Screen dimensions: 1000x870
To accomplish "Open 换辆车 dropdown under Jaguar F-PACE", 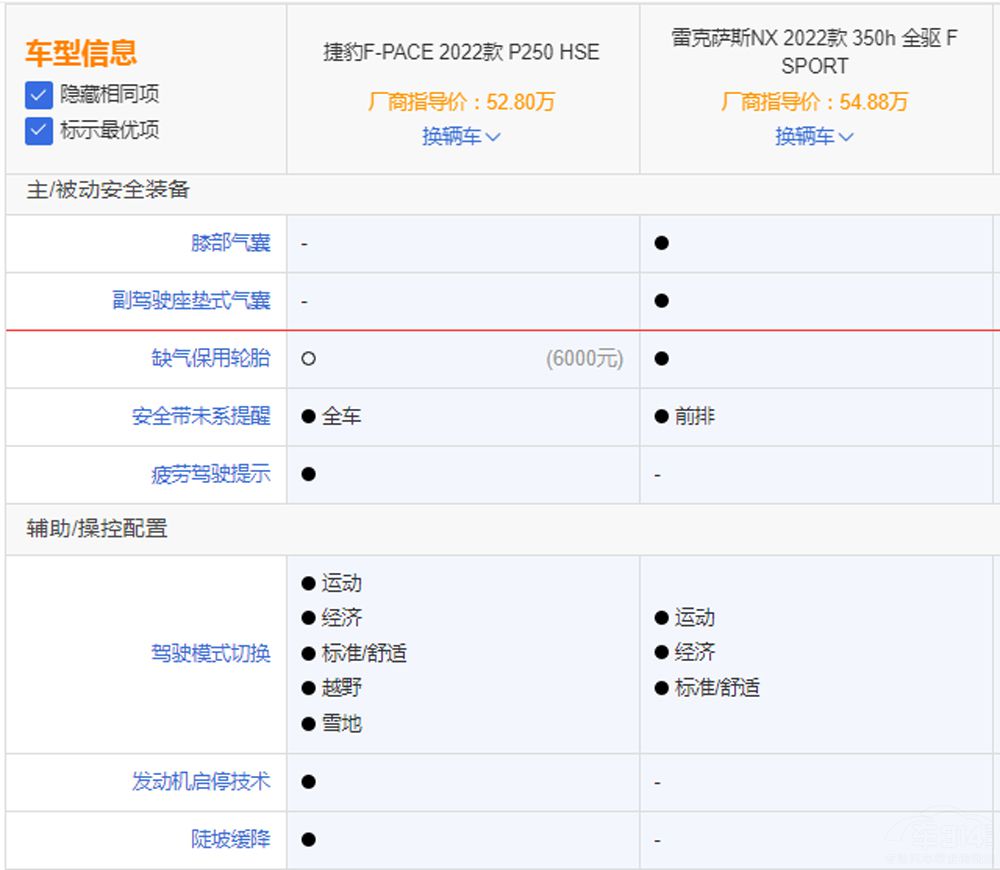I will 461,137.
